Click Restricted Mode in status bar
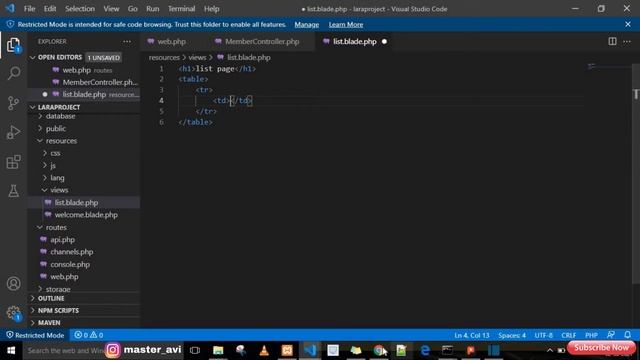640x360 pixels. pos(35,335)
